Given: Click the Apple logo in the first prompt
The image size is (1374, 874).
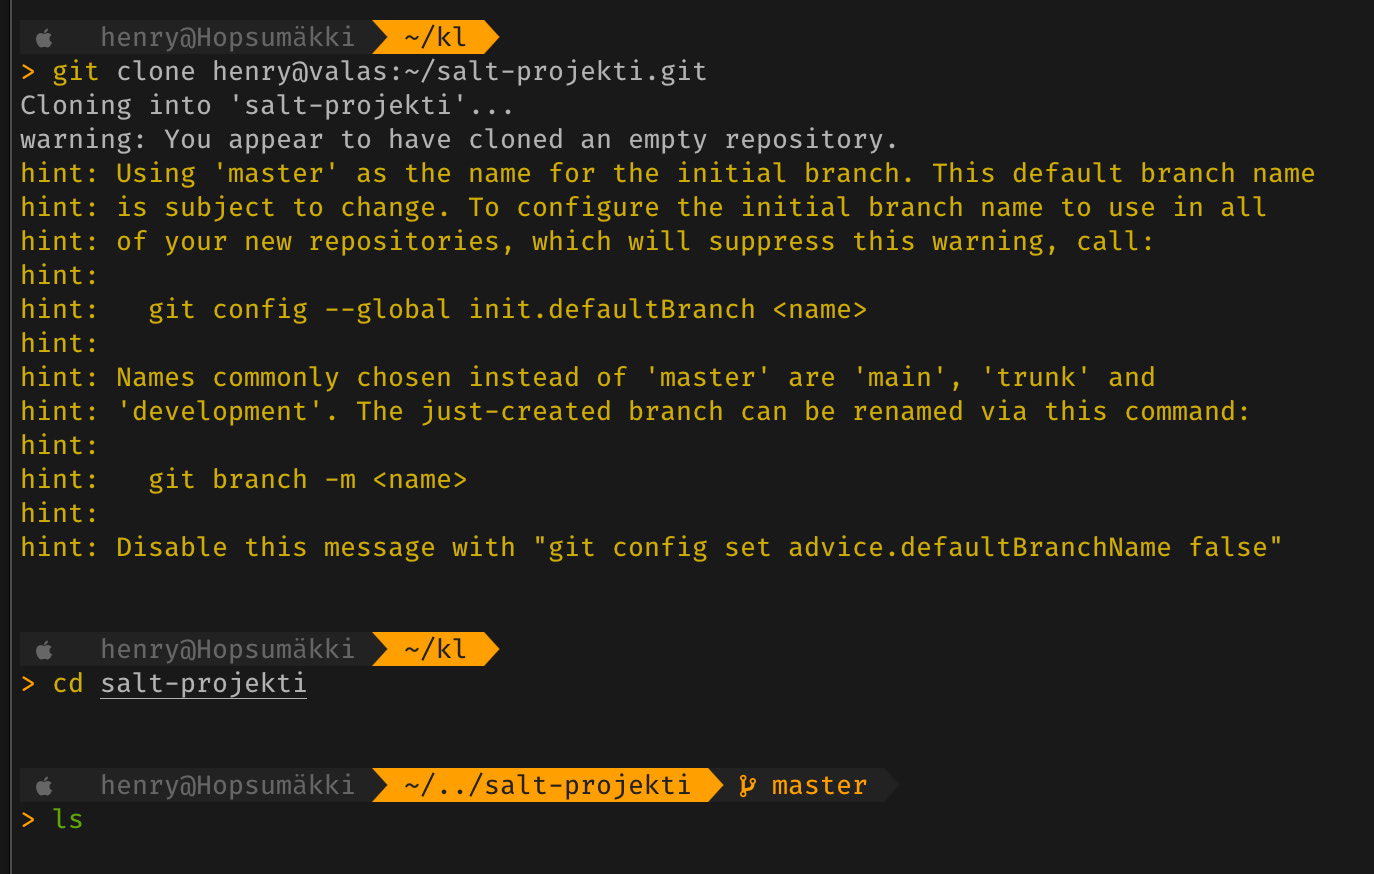Looking at the screenshot, I should [x=44, y=38].
